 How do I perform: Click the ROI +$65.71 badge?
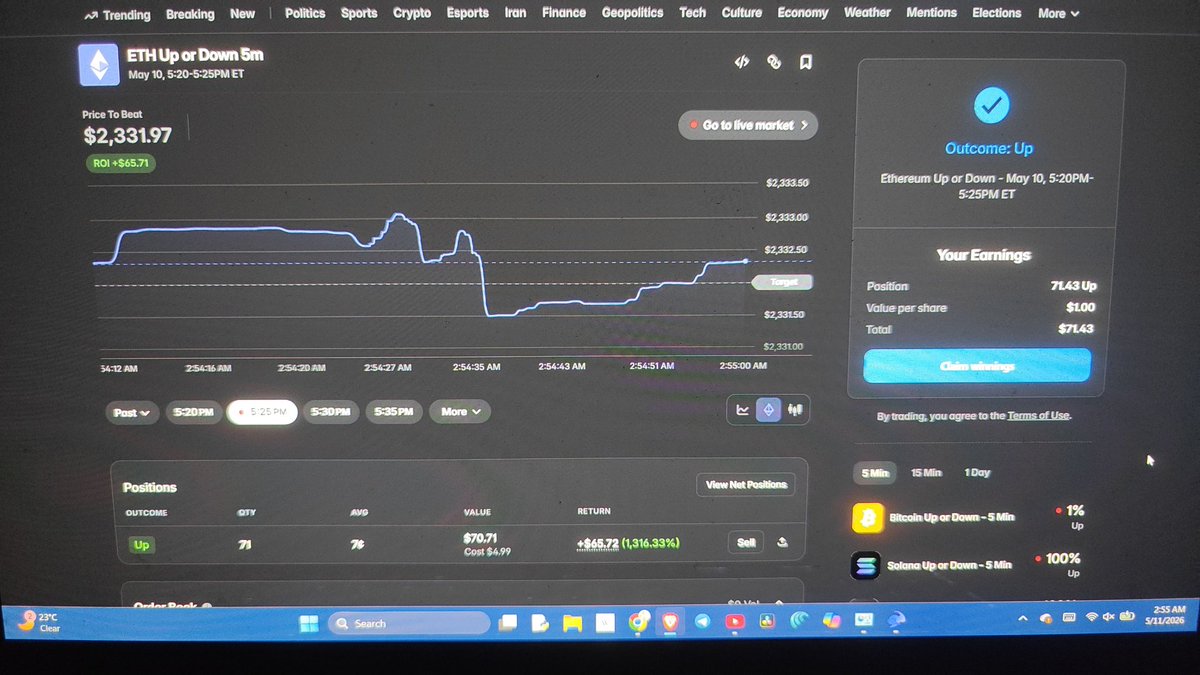[119, 163]
